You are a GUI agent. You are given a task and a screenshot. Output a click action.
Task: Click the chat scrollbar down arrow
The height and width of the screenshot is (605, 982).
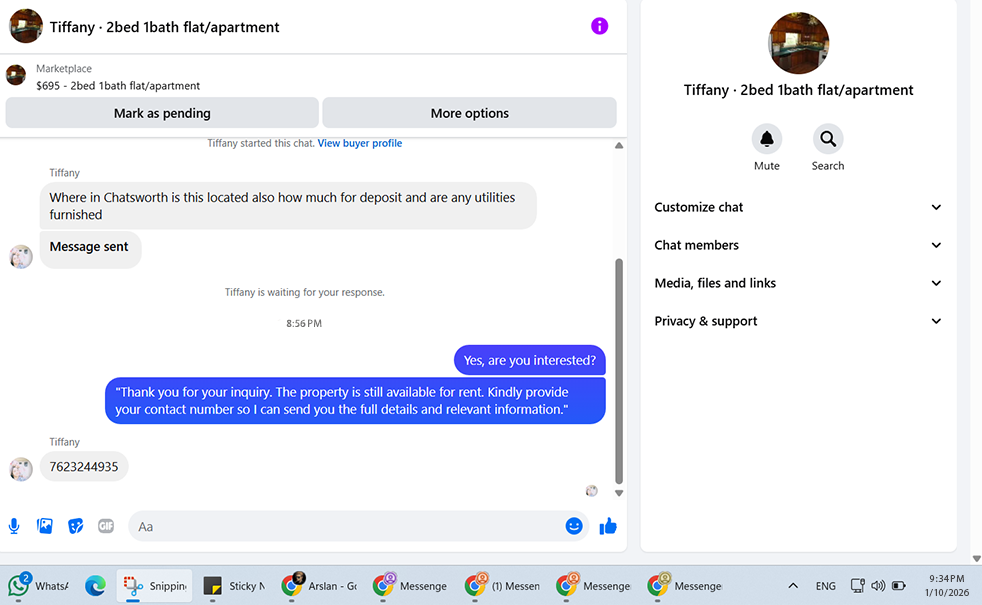(x=619, y=494)
